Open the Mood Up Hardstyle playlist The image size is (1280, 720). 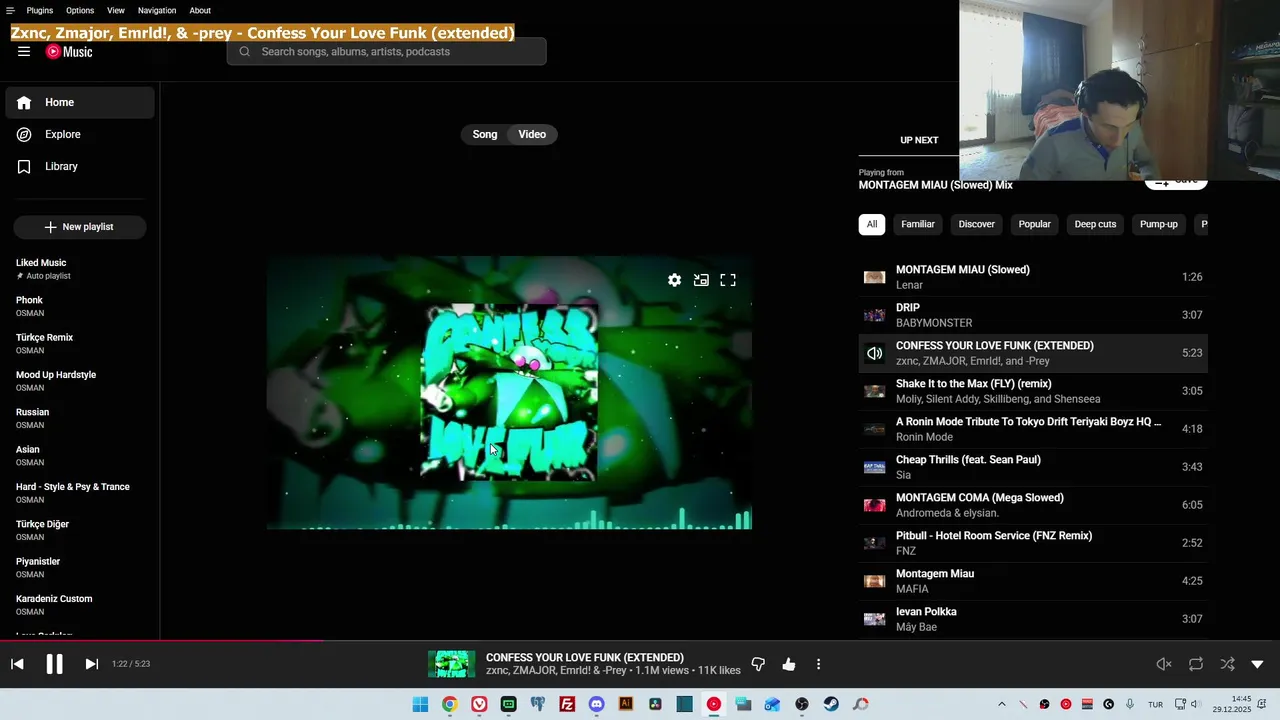click(80, 381)
